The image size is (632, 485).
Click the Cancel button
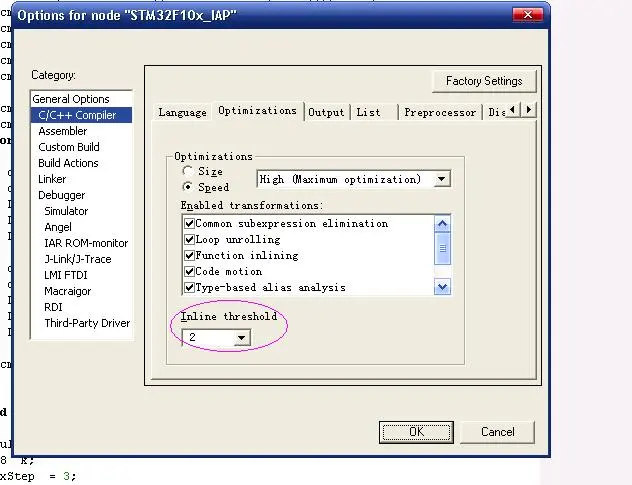coord(497,432)
